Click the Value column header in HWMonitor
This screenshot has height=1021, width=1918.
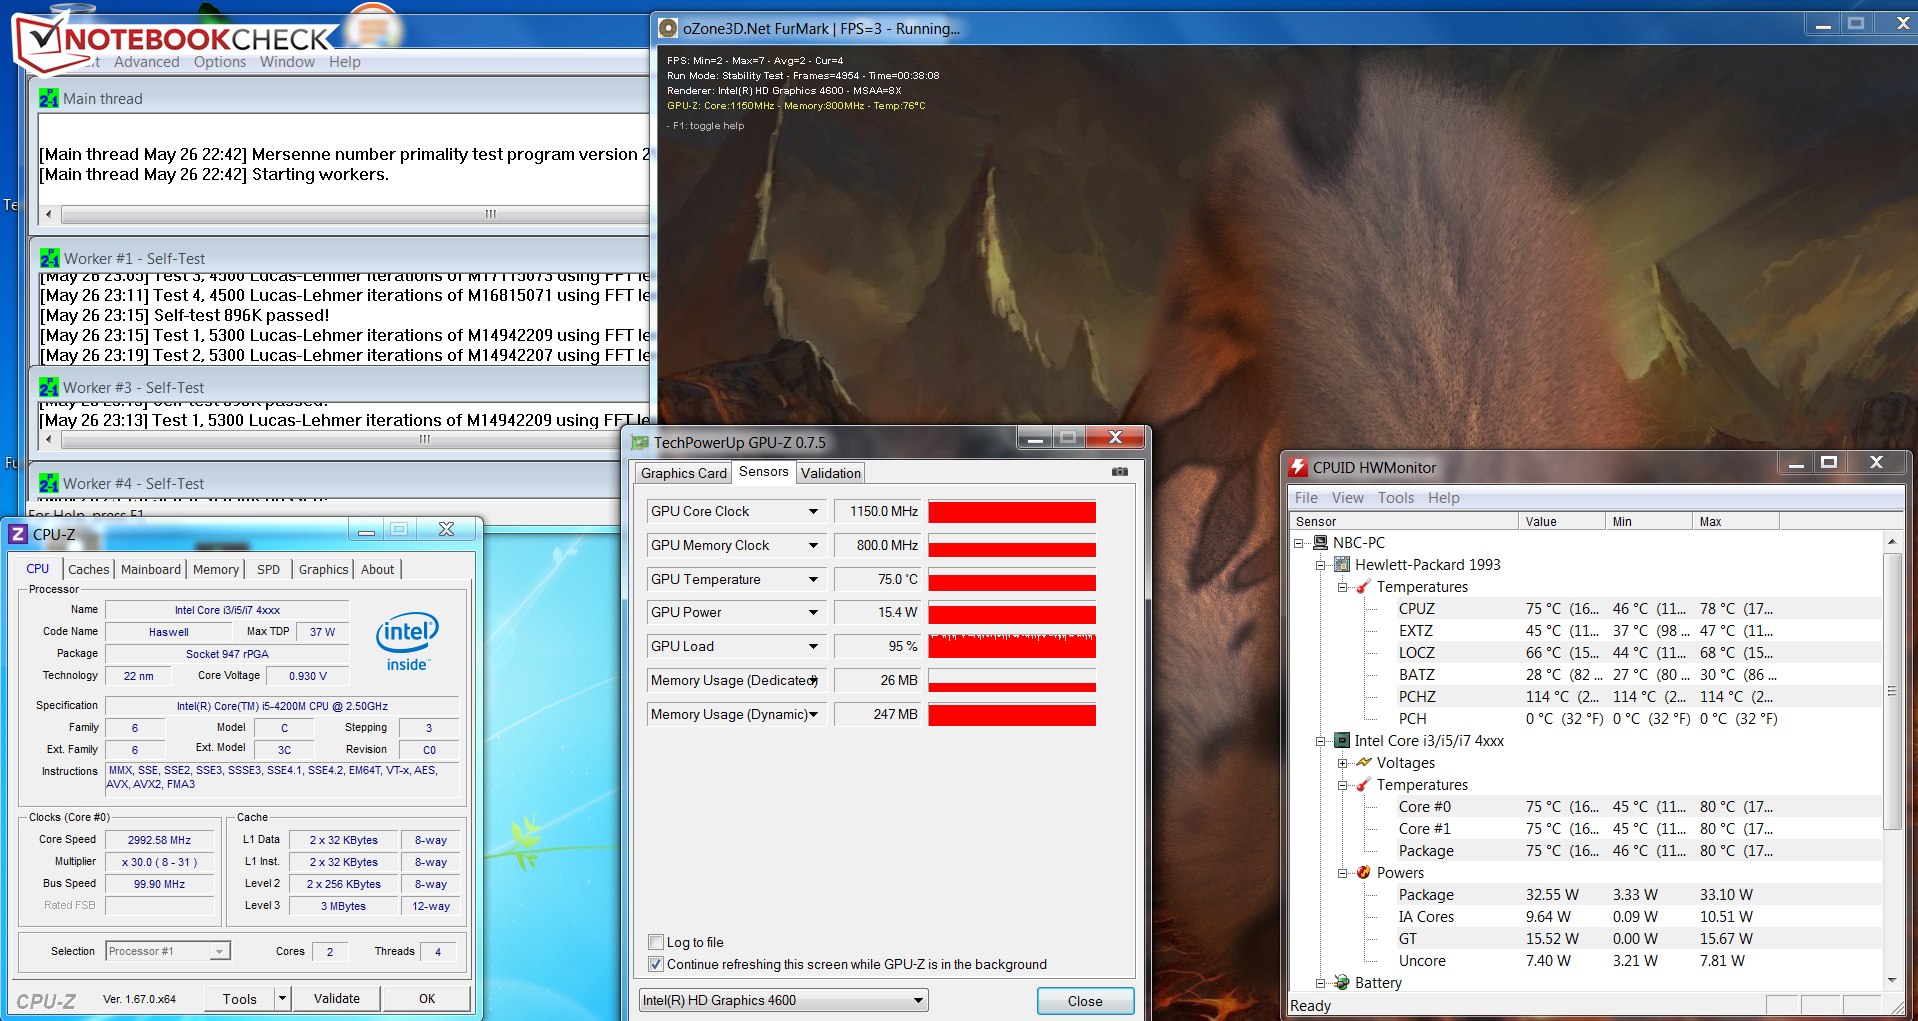point(1561,521)
